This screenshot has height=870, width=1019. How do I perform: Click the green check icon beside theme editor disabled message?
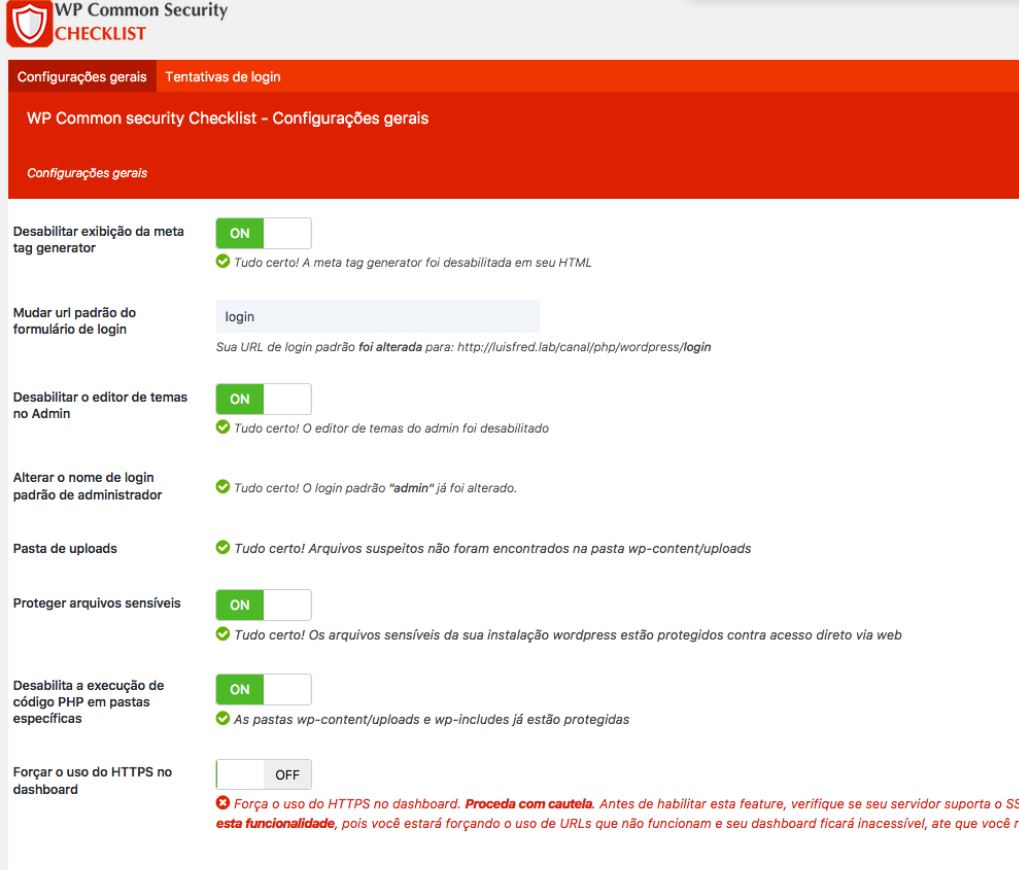(x=223, y=427)
